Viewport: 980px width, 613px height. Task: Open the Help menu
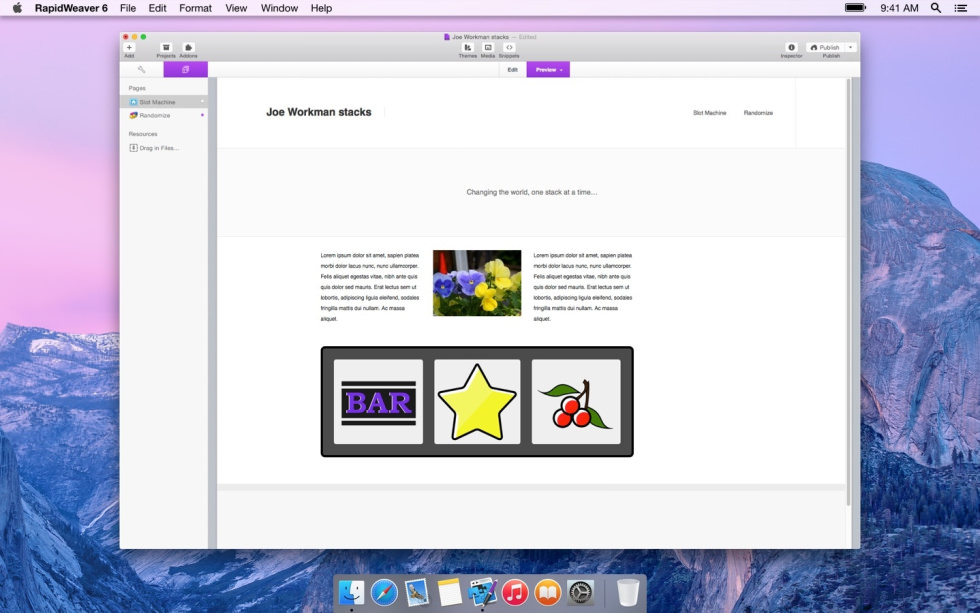(321, 8)
